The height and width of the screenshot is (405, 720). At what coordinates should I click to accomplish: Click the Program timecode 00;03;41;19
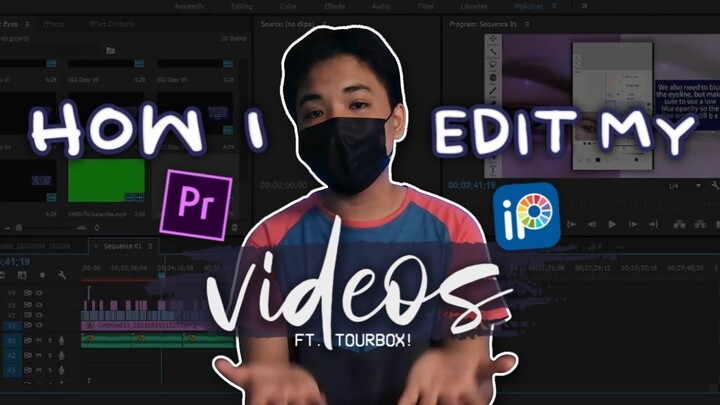[472, 185]
